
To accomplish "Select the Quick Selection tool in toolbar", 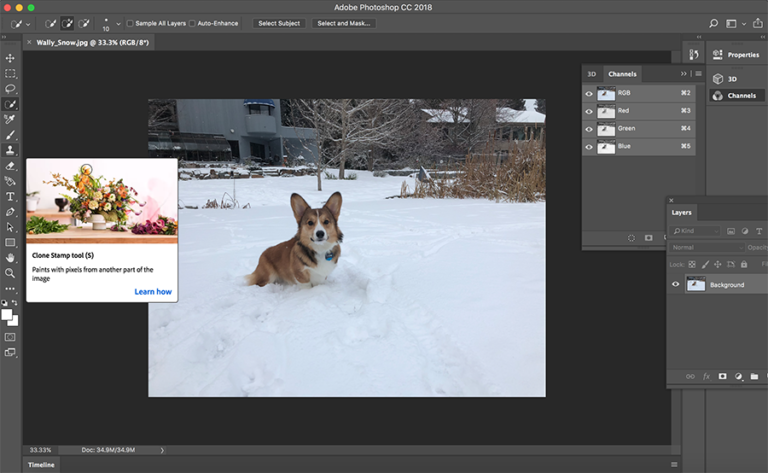I will (x=10, y=104).
